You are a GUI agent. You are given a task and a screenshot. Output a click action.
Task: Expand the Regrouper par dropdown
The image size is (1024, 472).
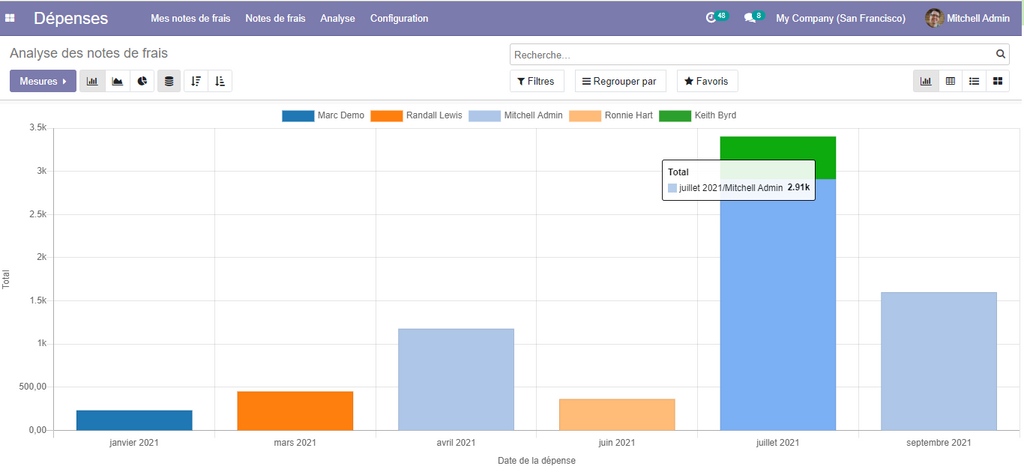click(620, 81)
